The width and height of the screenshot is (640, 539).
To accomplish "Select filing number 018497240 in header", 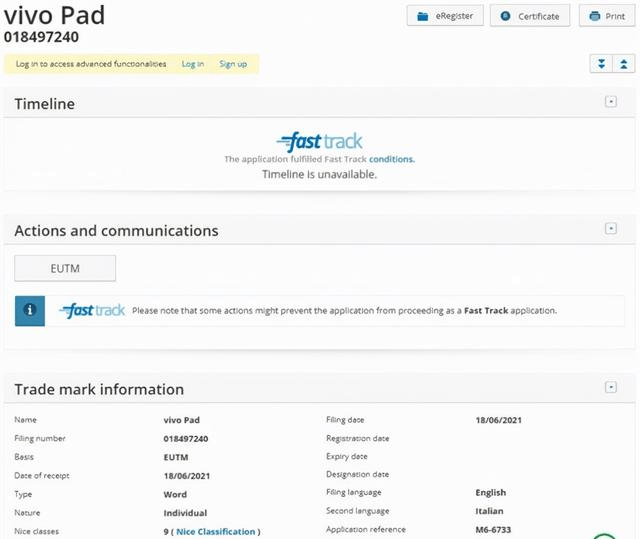I will point(41,37).
